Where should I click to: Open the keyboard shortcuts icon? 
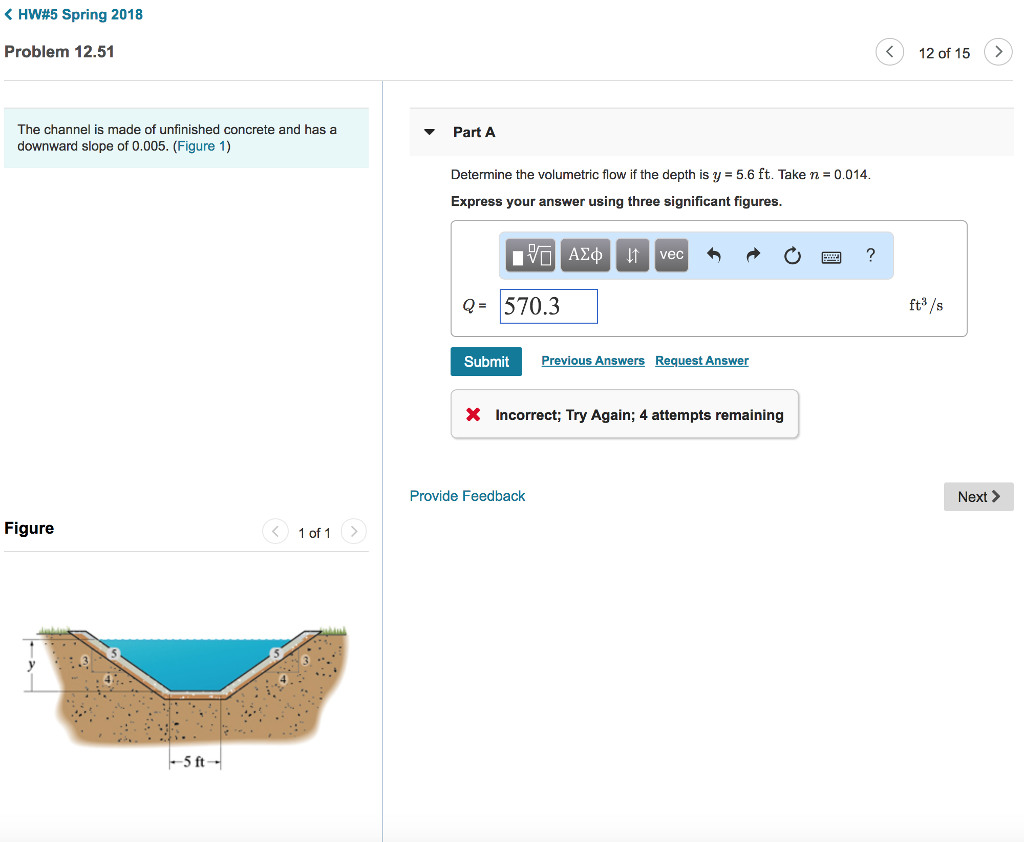831,256
